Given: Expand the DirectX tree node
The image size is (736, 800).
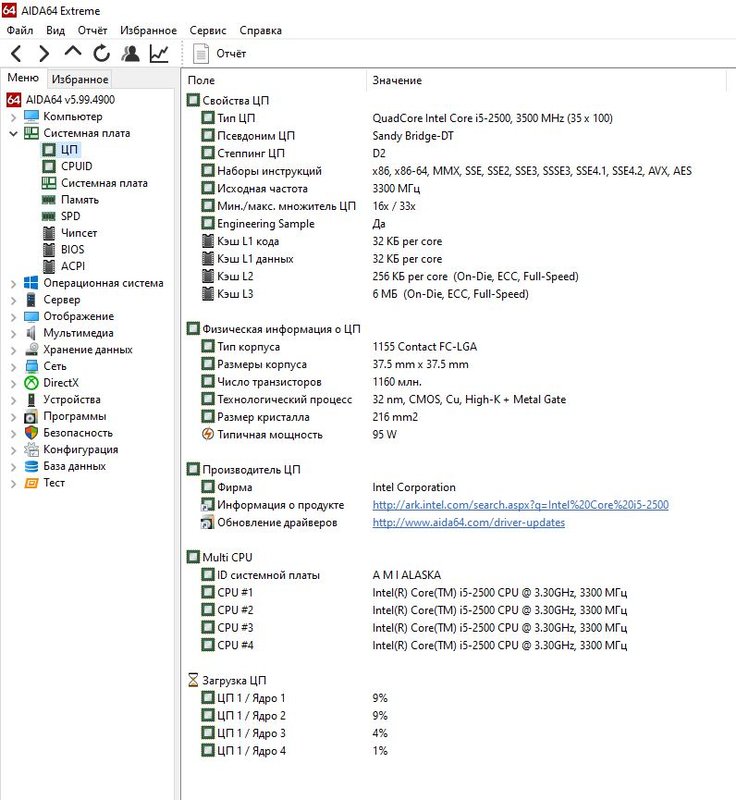Looking at the screenshot, I should (x=13, y=383).
